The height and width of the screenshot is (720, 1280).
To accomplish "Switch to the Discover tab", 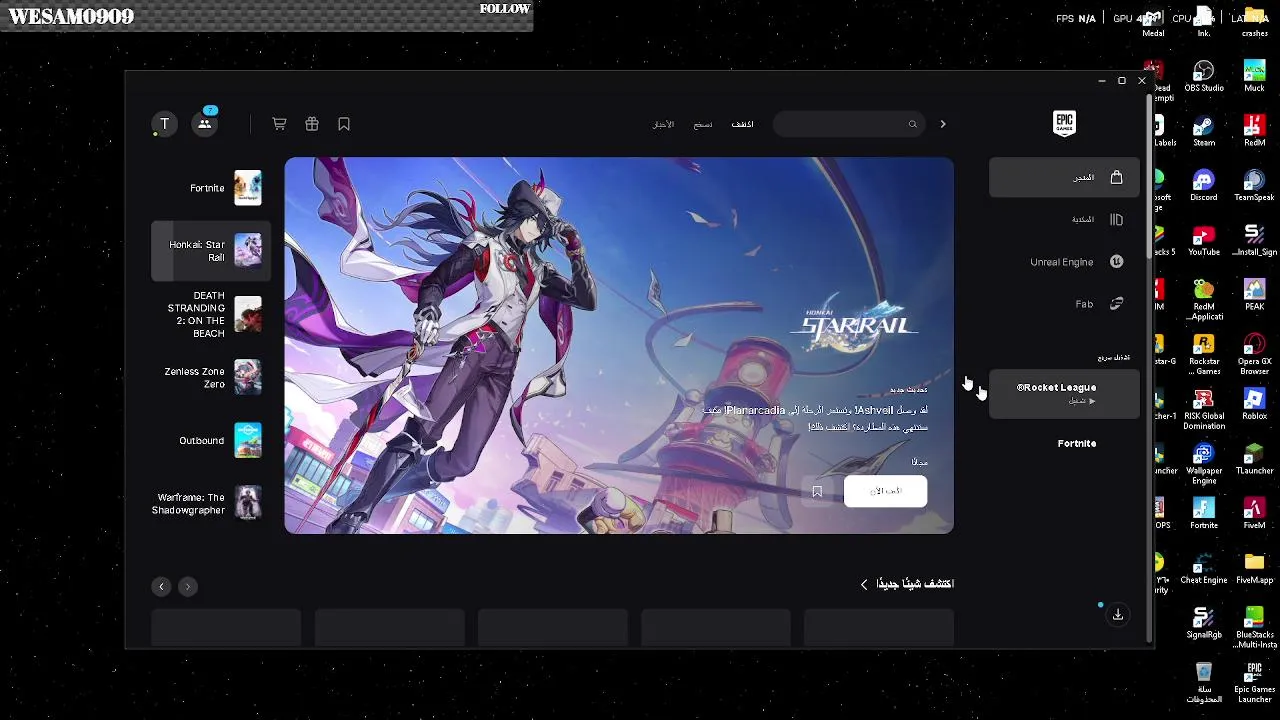I will (x=742, y=124).
